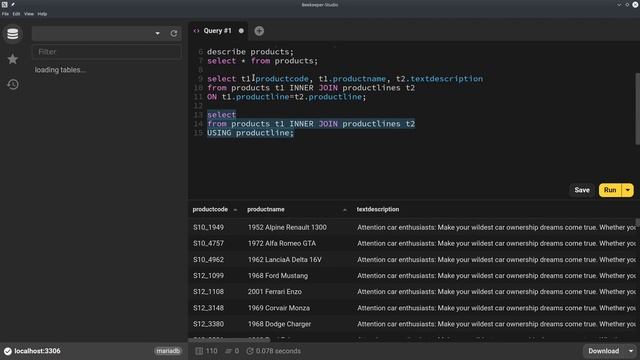
Task: Select the 2001 Ferrari Enzo cell
Action: 275,291
